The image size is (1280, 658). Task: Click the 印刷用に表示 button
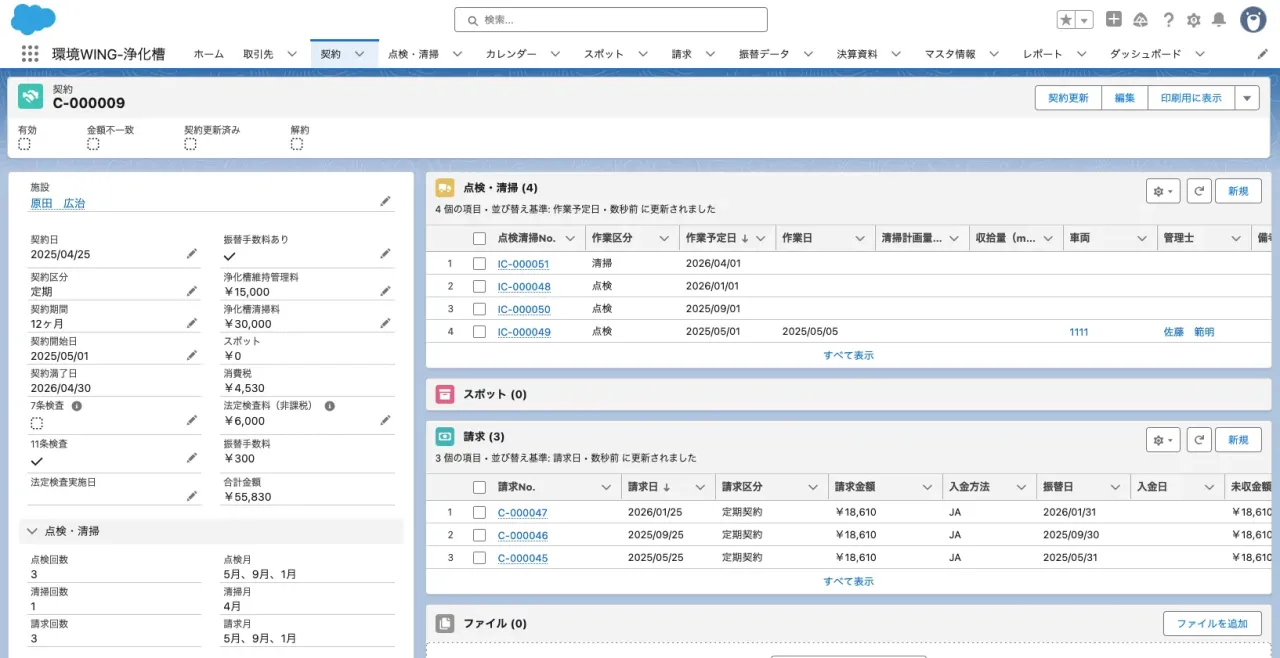[x=1192, y=98]
